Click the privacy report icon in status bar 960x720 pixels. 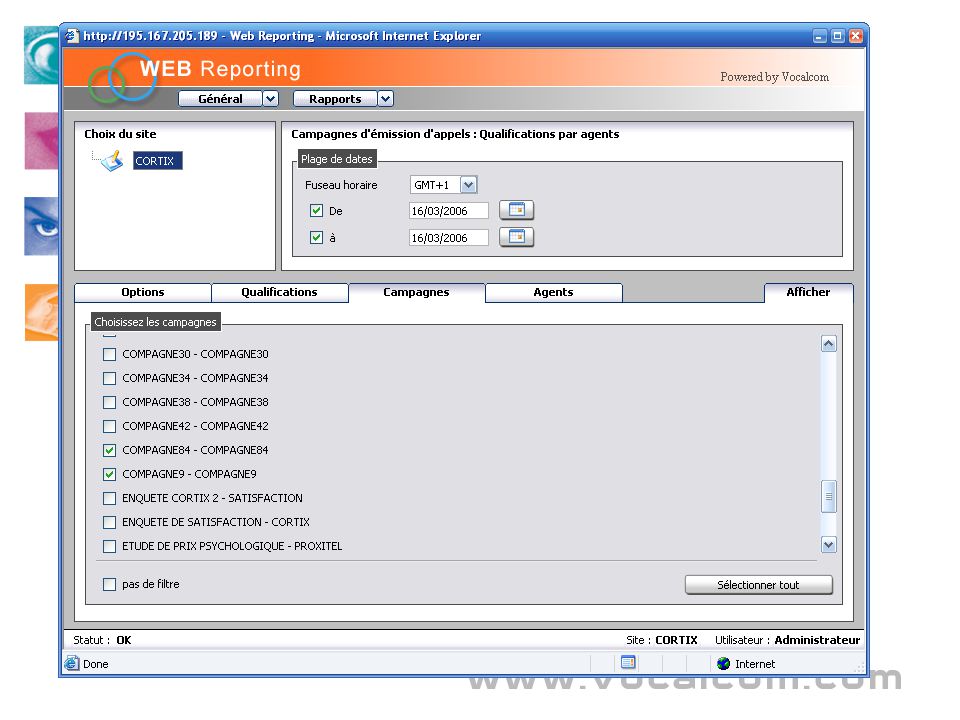point(628,662)
